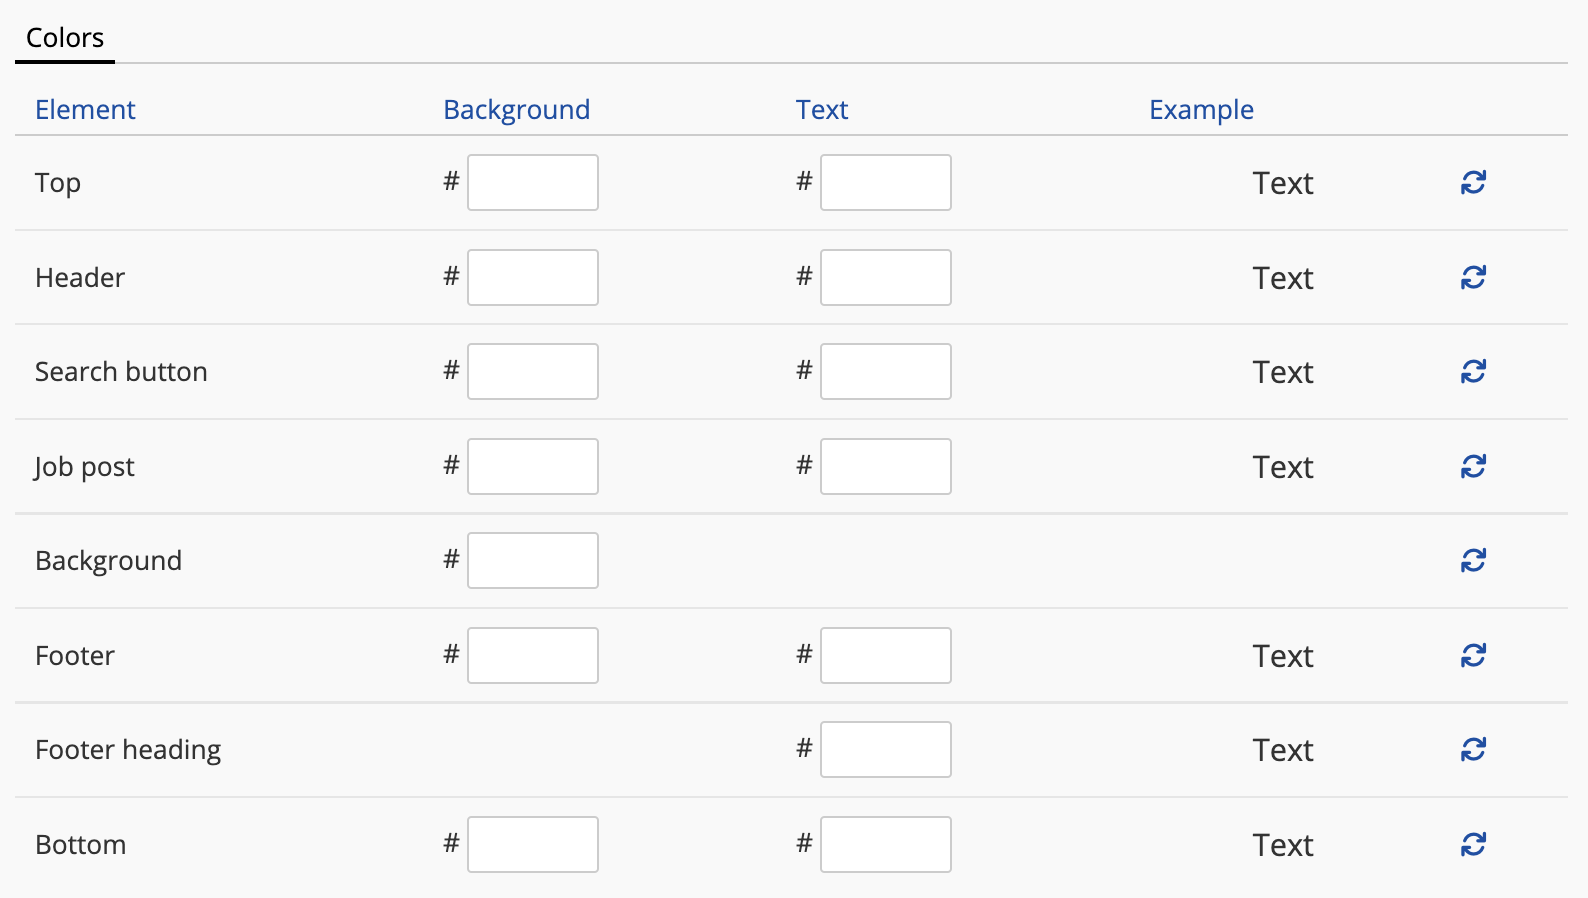Click the Example column header
1588x898 pixels.
(x=1201, y=109)
